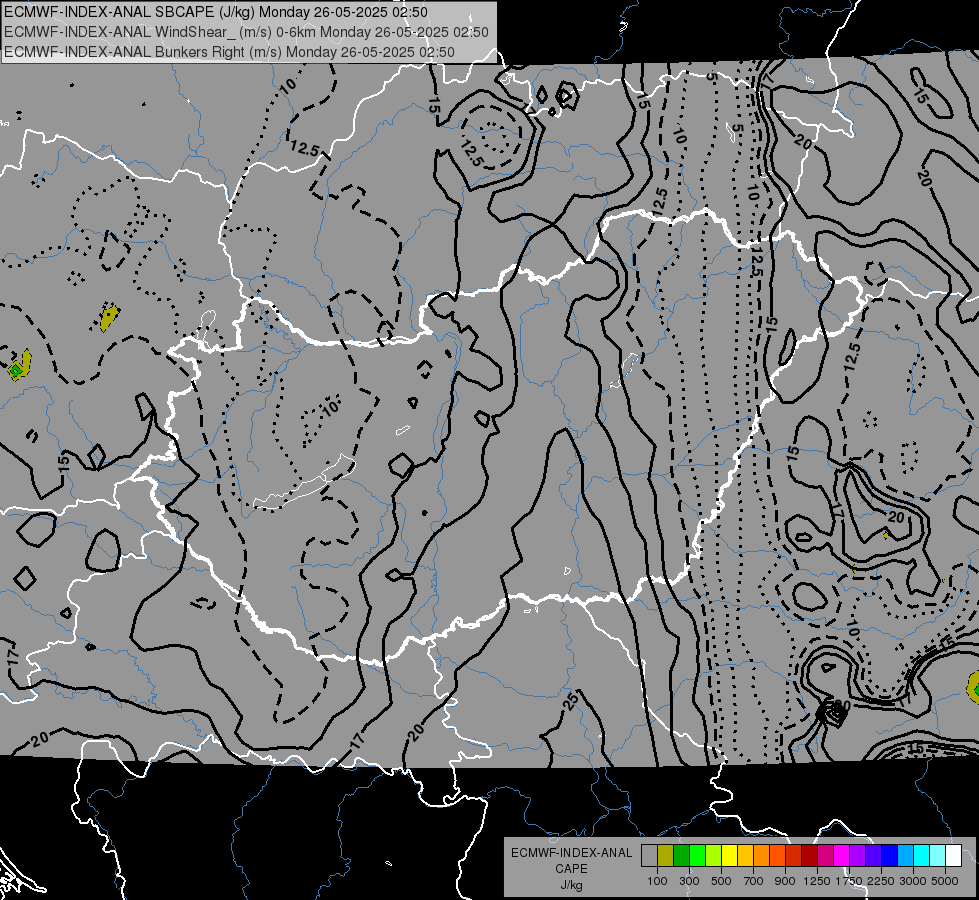Screen dimensions: 979x900
Task: Click the 300 legend scale value
Action: (689, 881)
